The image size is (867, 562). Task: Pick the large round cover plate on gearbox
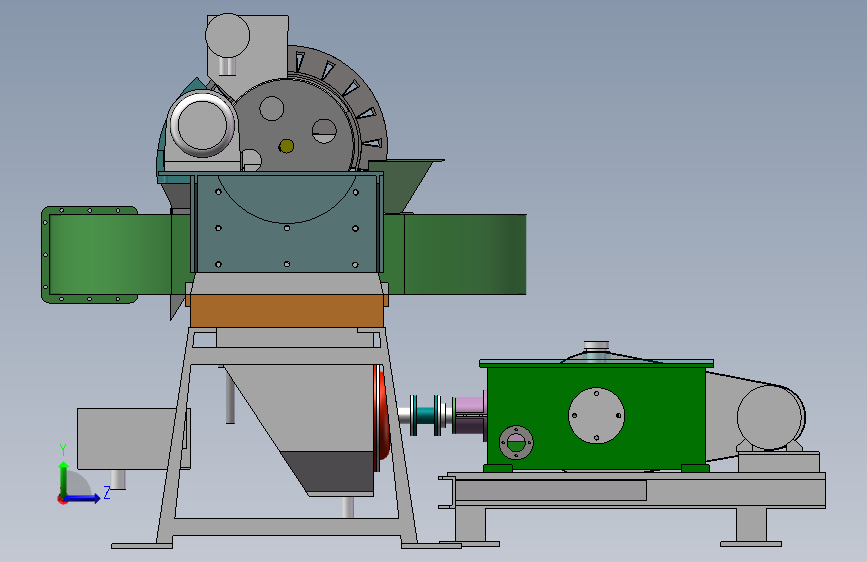coord(597,415)
